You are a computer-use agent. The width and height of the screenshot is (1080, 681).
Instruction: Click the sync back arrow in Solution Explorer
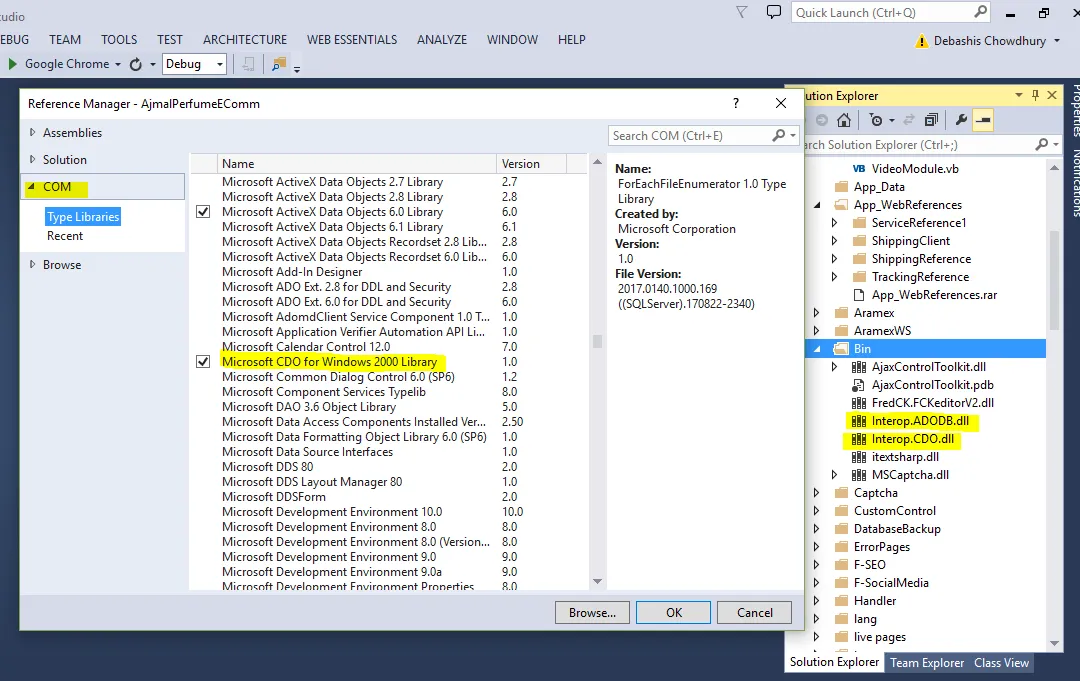[908, 120]
